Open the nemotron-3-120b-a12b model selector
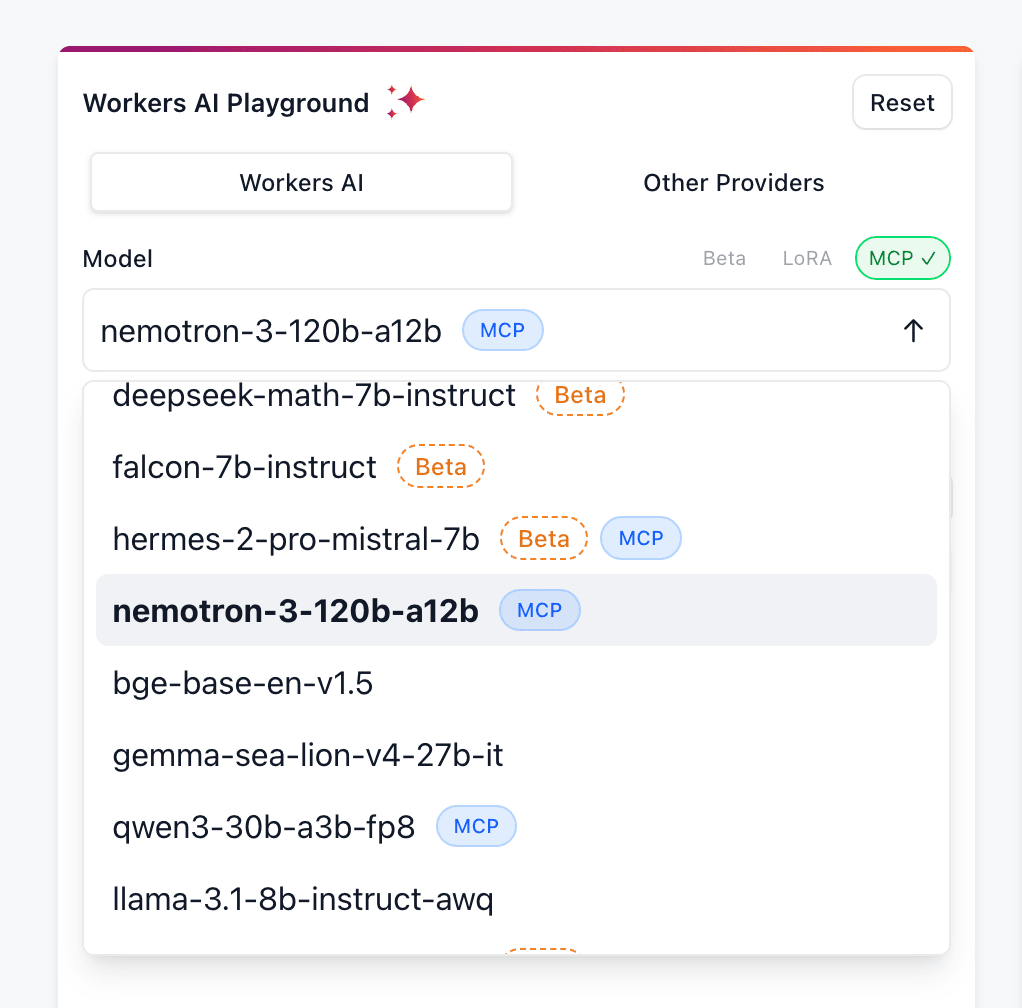The height and width of the screenshot is (1008, 1022). pos(270,331)
